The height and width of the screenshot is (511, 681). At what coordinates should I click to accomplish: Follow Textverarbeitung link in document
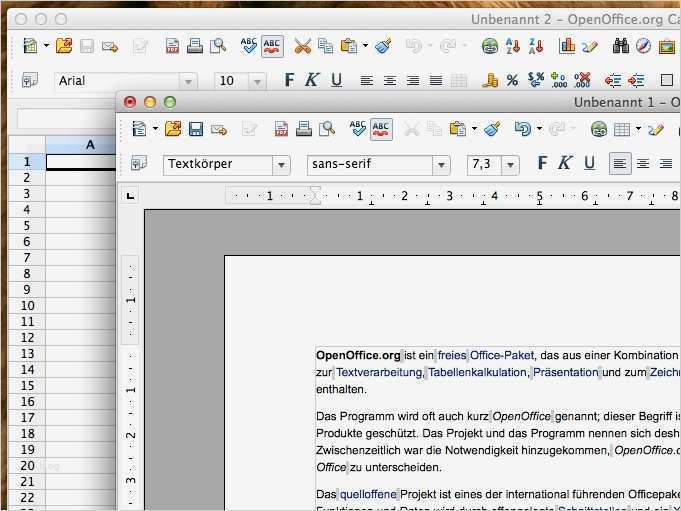coord(379,373)
